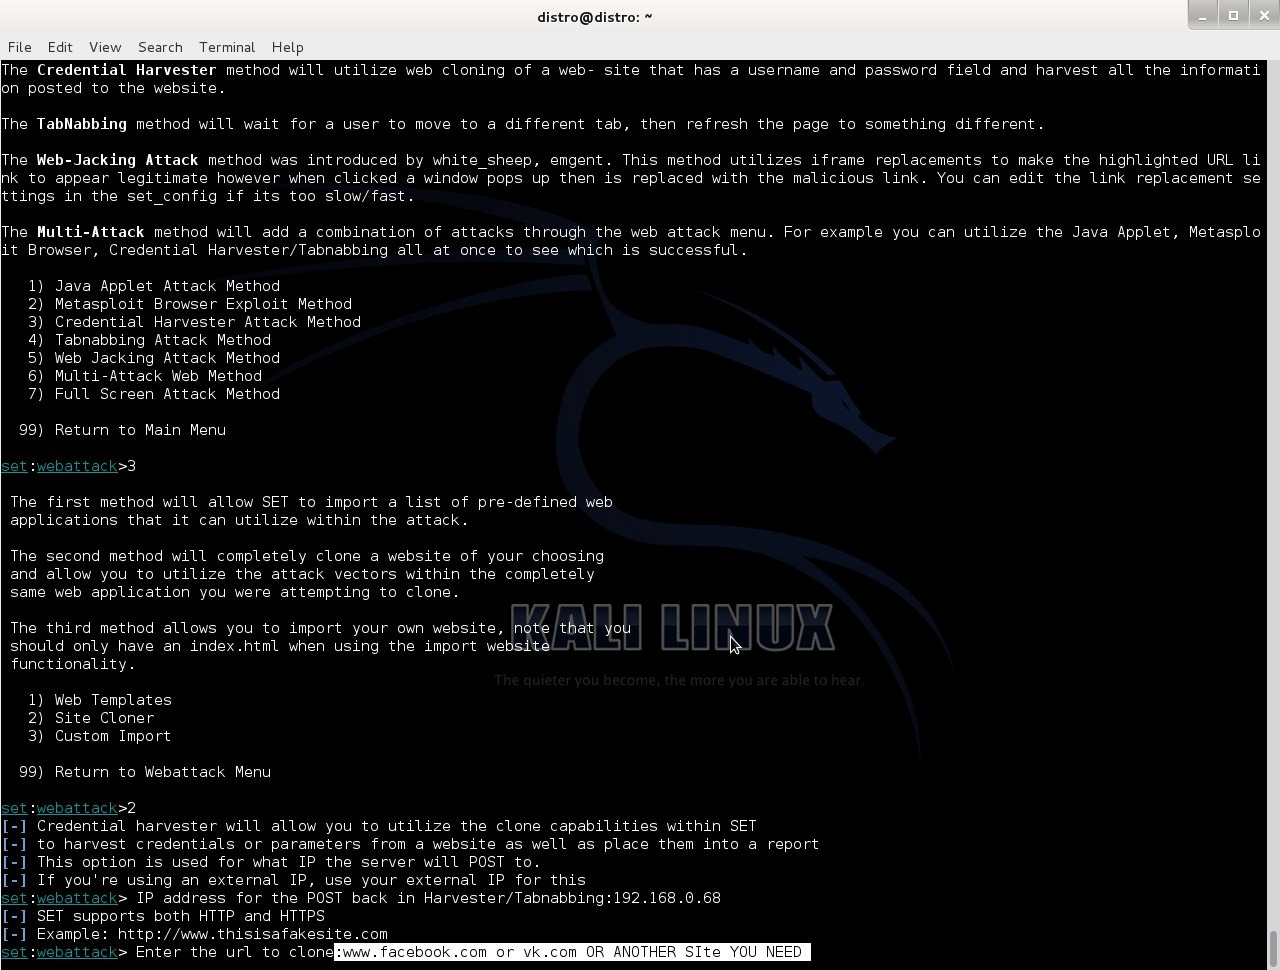Click 'The third method allows you' line
The image size is (1280, 970).
tap(320, 628)
